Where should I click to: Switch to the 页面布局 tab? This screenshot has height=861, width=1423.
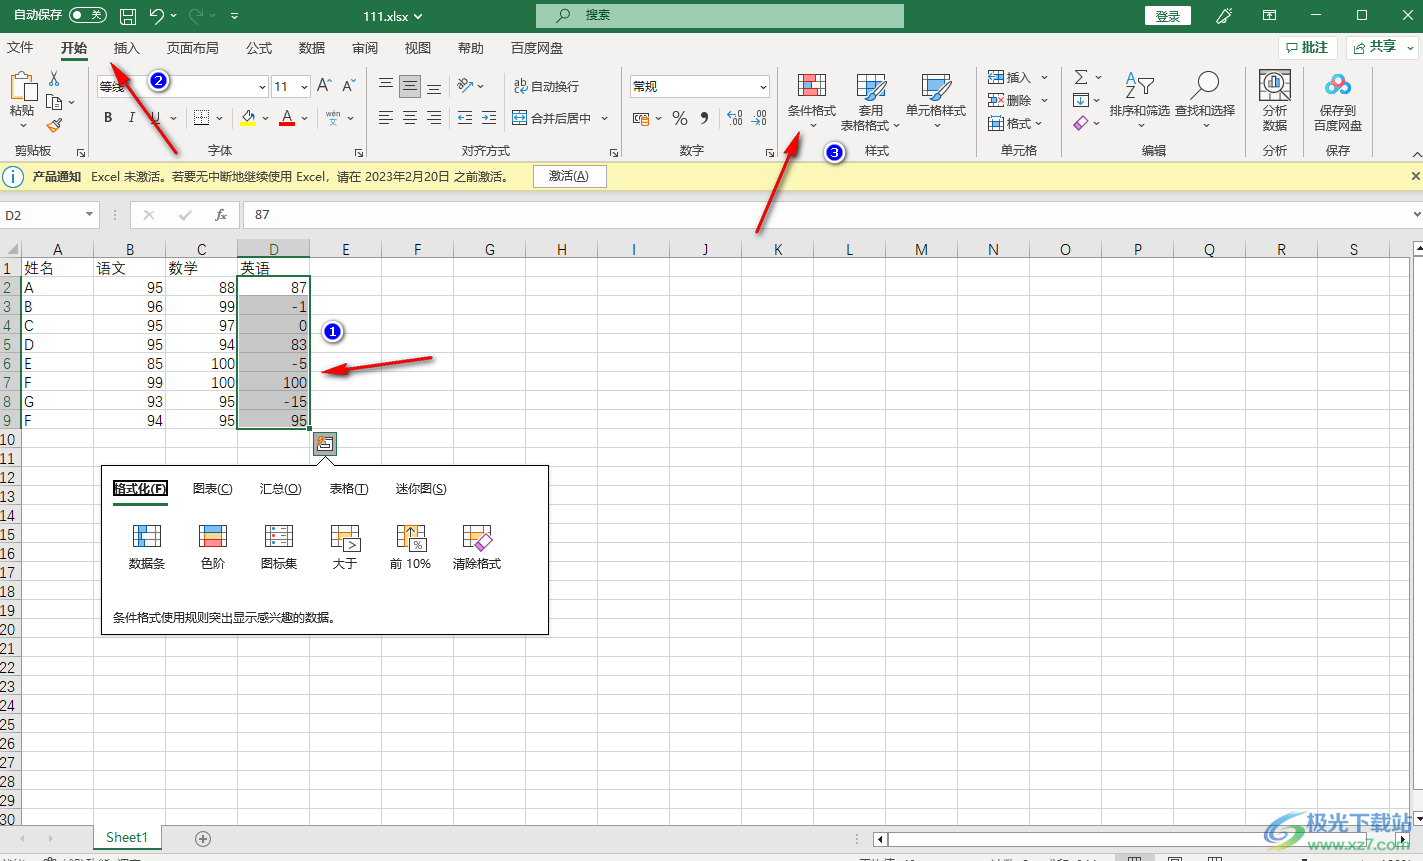(192, 48)
